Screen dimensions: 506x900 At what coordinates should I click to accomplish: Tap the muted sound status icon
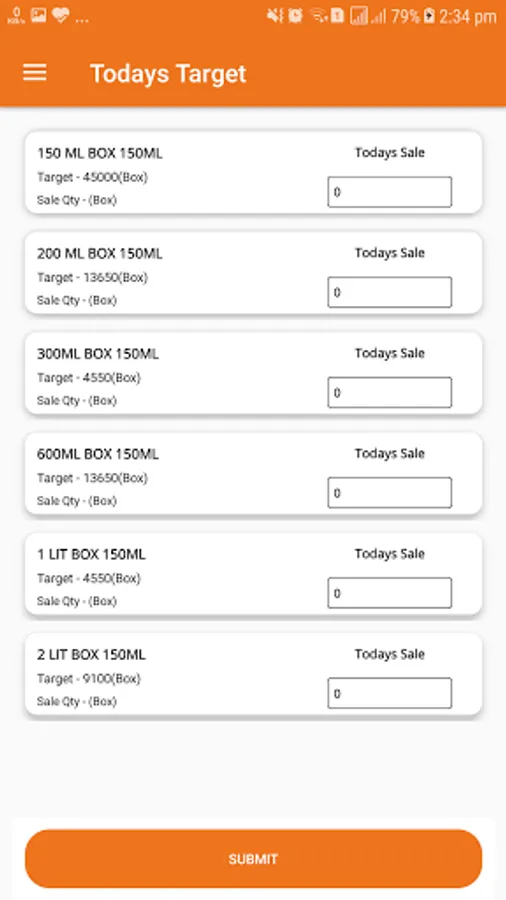(x=275, y=16)
